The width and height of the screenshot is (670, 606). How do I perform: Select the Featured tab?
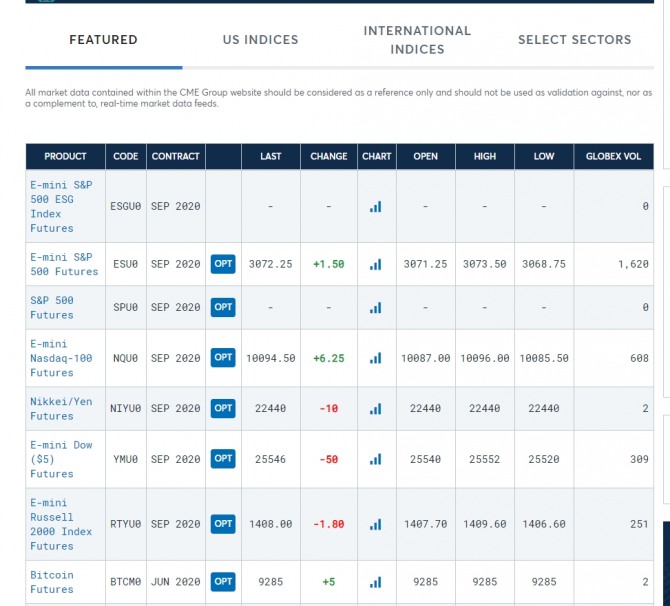(x=103, y=40)
